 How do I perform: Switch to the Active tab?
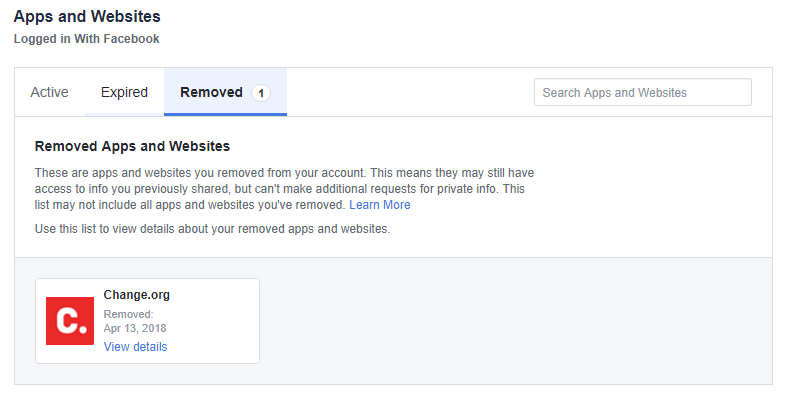[x=50, y=92]
